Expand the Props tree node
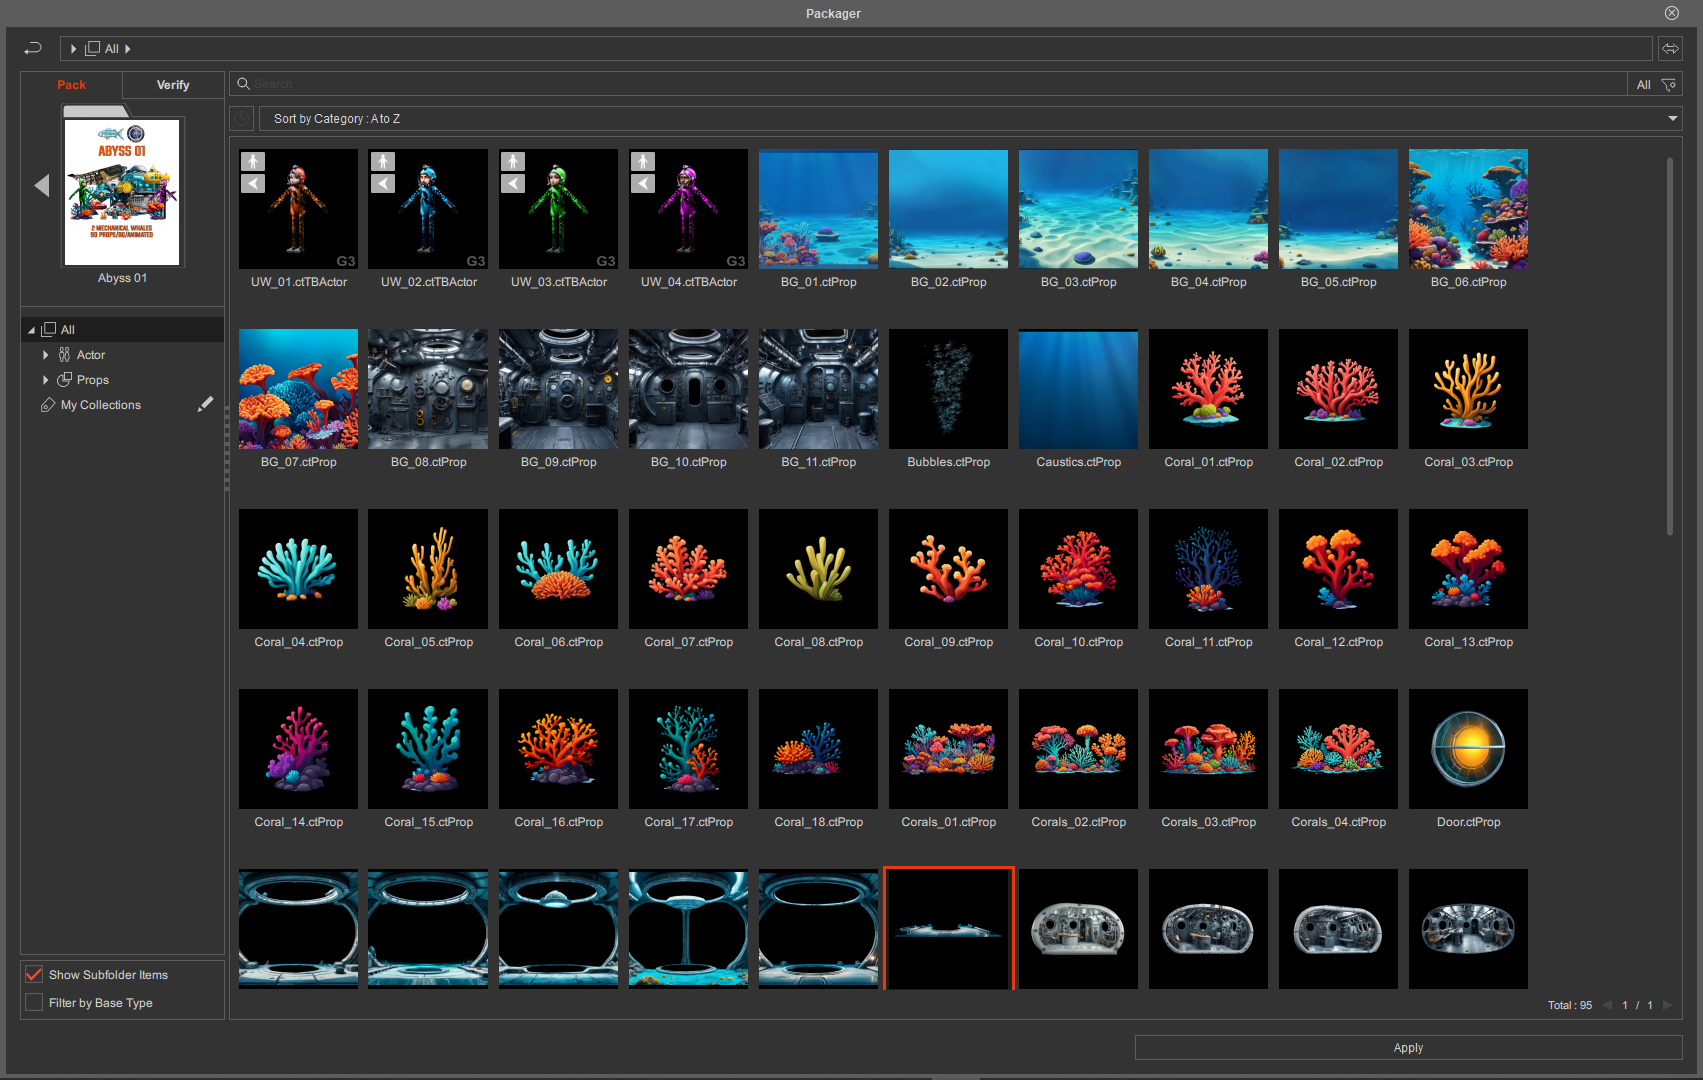The image size is (1703, 1080). pos(45,380)
